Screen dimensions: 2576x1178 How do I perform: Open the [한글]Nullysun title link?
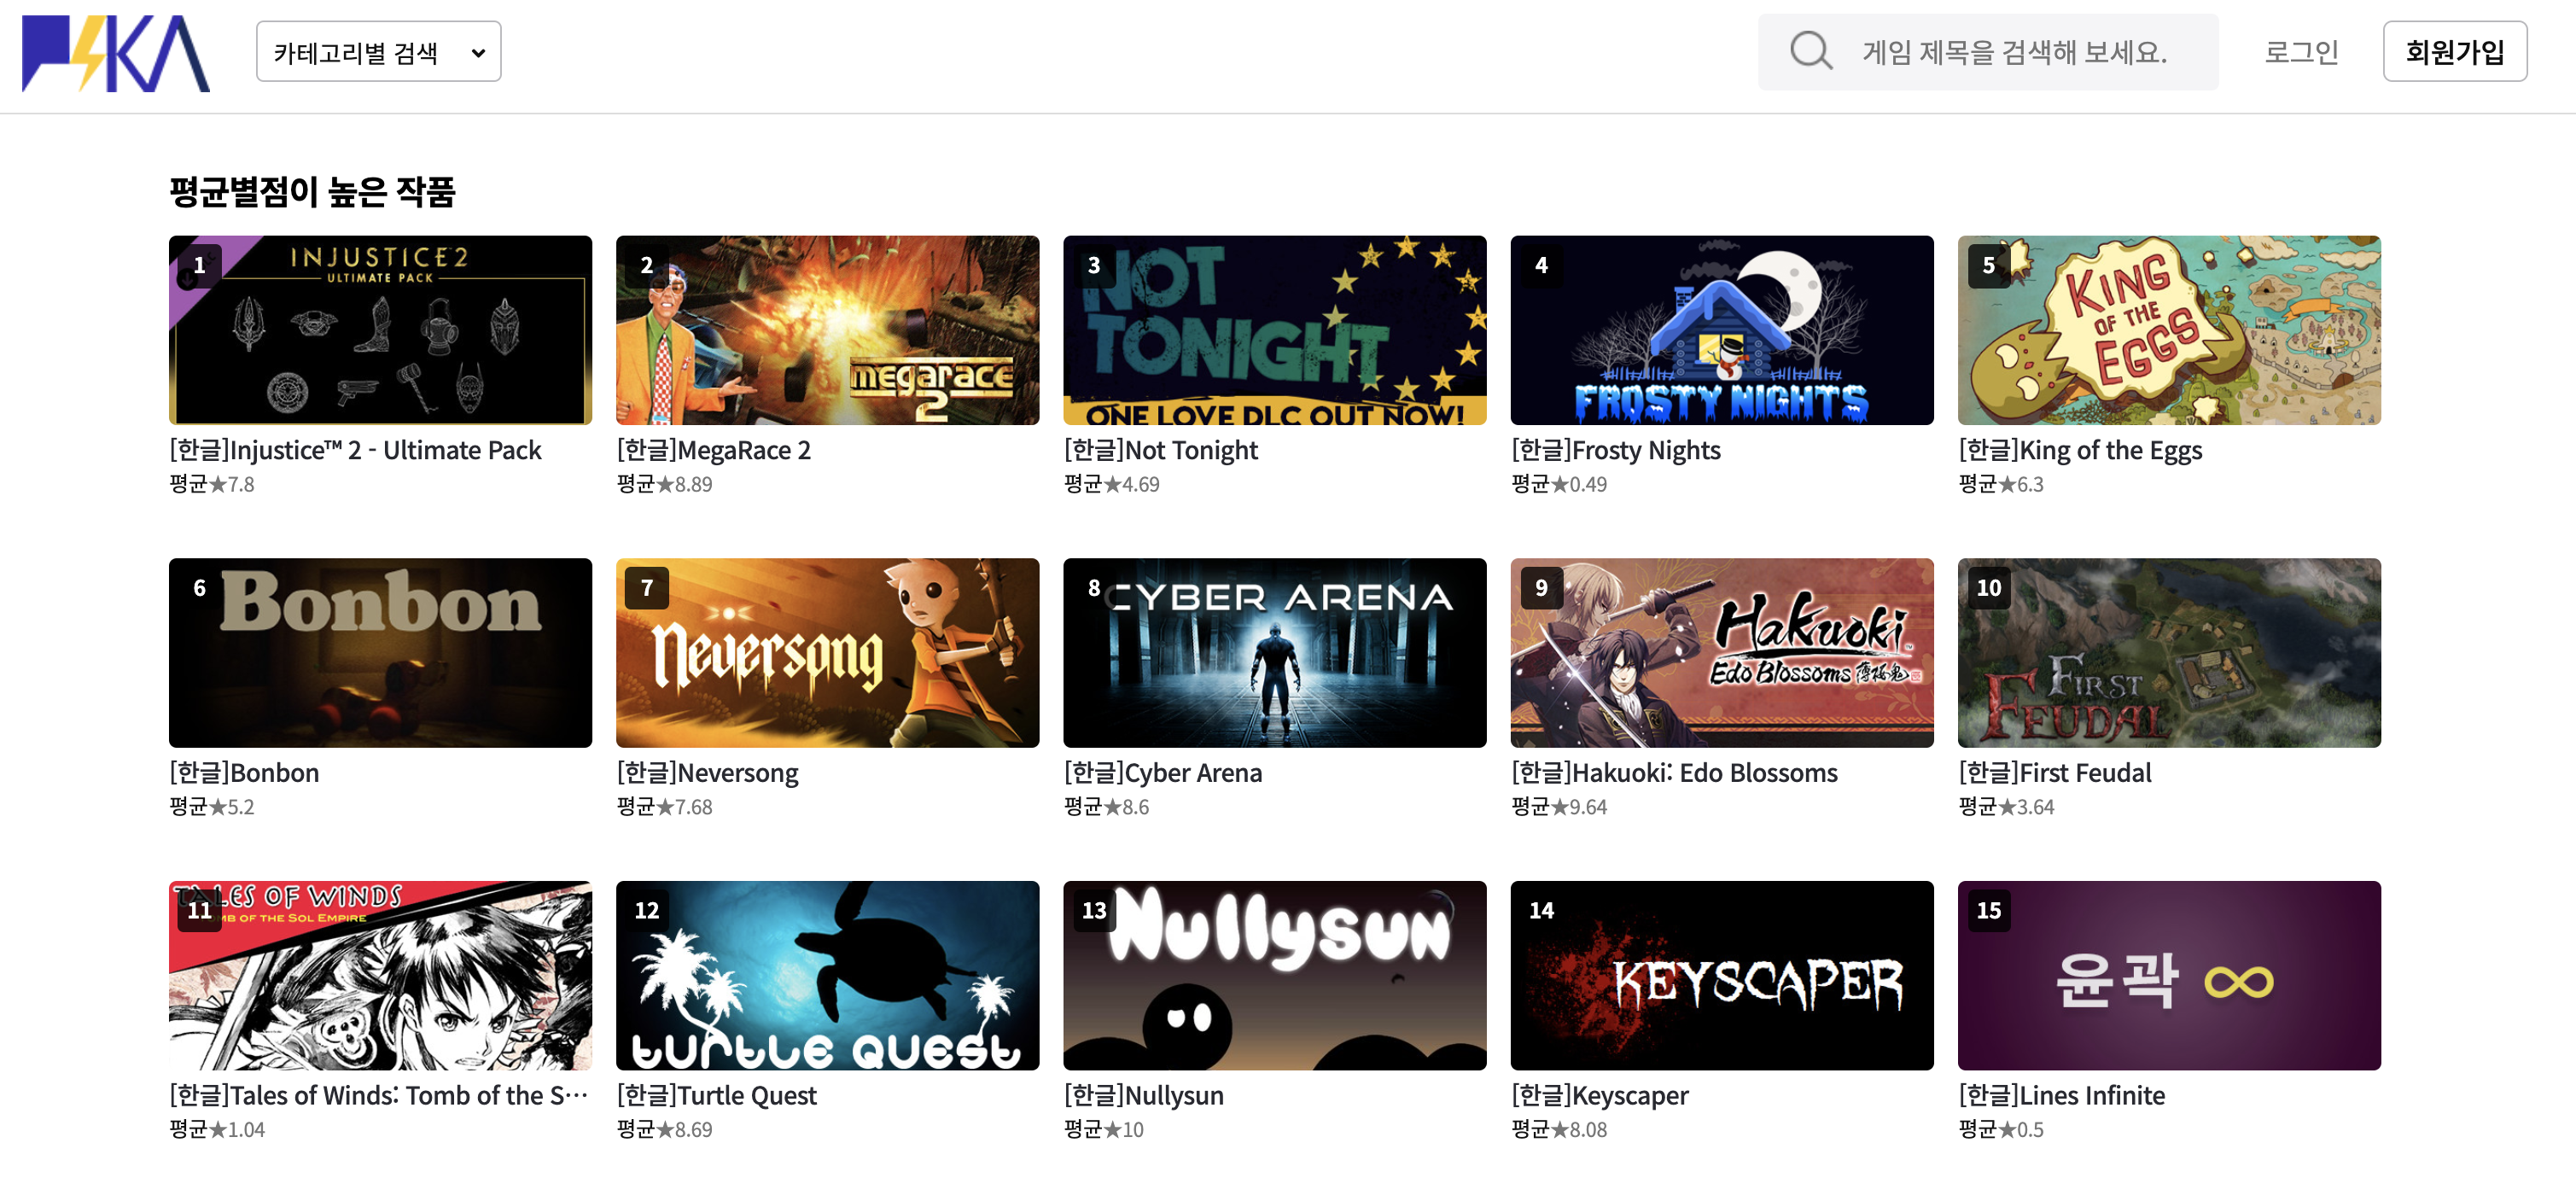pos(1143,1096)
